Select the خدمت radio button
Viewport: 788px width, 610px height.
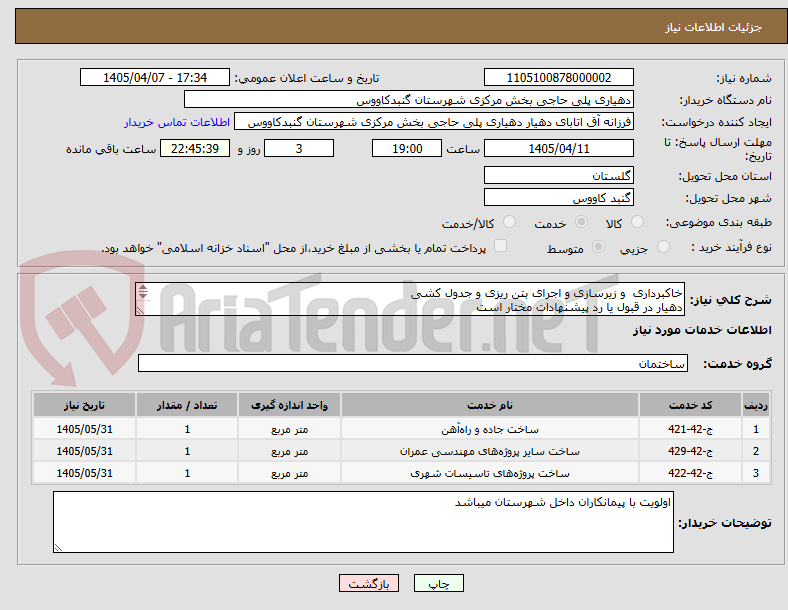581,222
